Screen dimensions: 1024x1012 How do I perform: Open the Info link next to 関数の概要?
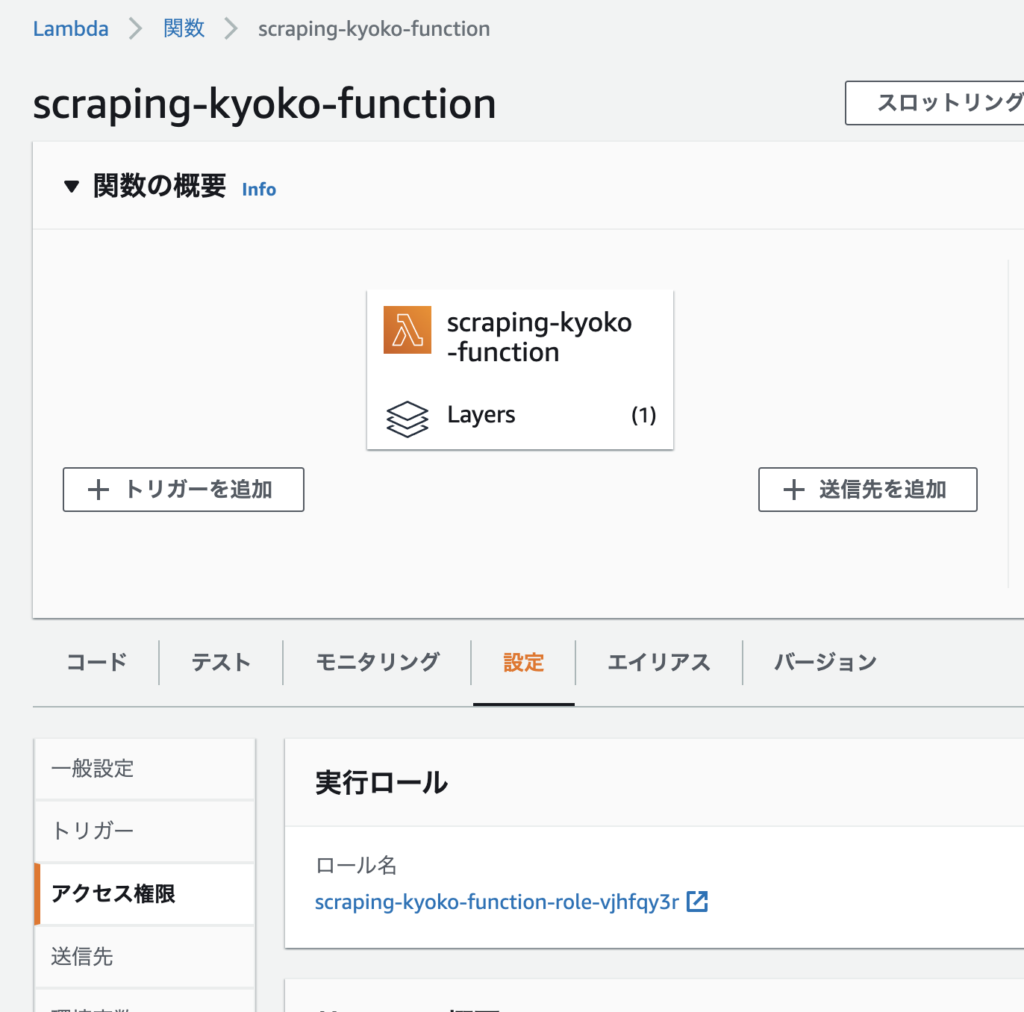[x=259, y=189]
